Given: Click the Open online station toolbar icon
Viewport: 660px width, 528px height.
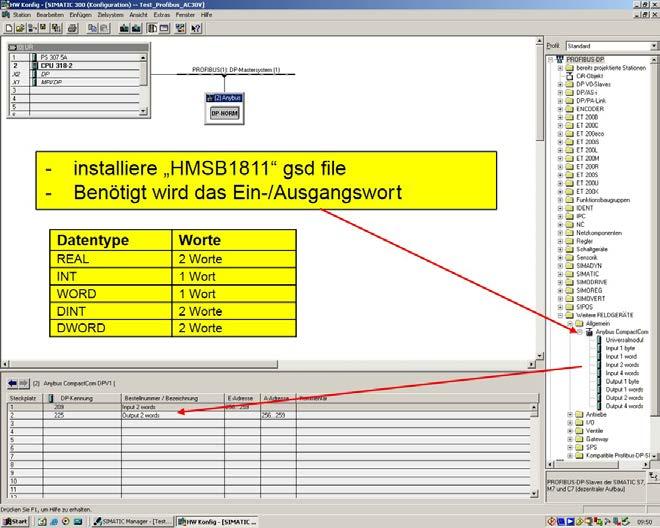Looking at the screenshot, I should point(32,28).
